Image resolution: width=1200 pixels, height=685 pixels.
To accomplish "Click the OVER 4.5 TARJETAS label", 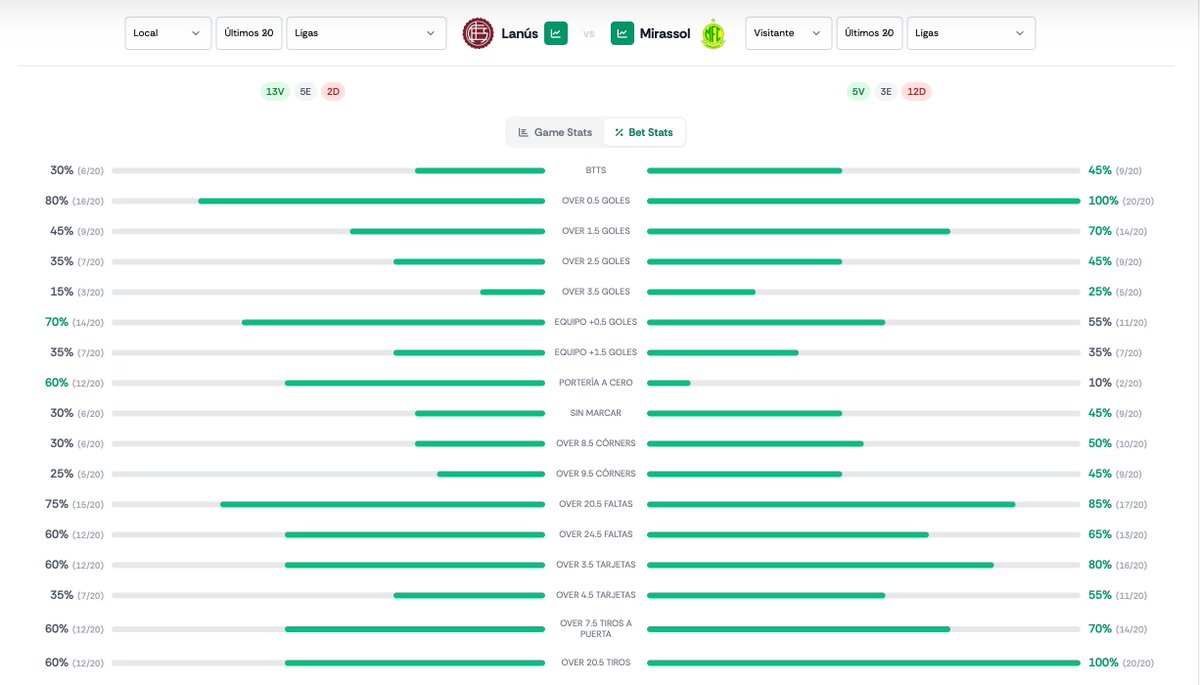I will pyautogui.click(x=596, y=595).
